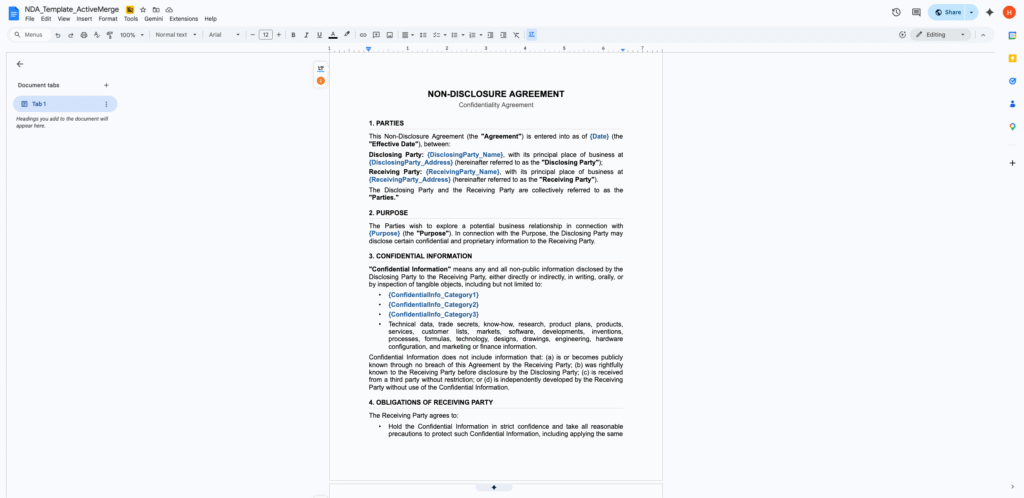Toggle bold formatting
The width and height of the screenshot is (1024, 498).
(x=293, y=35)
